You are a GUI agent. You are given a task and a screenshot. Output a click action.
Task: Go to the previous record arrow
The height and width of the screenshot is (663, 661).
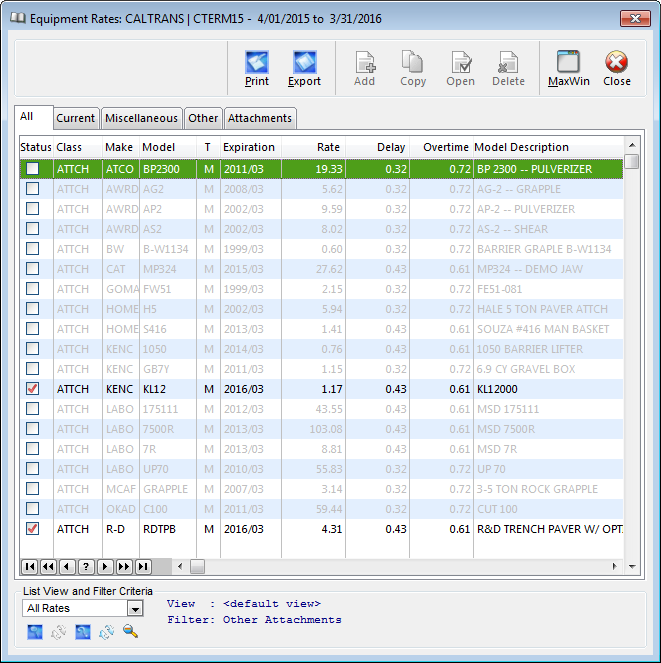pyautogui.click(x=67, y=567)
